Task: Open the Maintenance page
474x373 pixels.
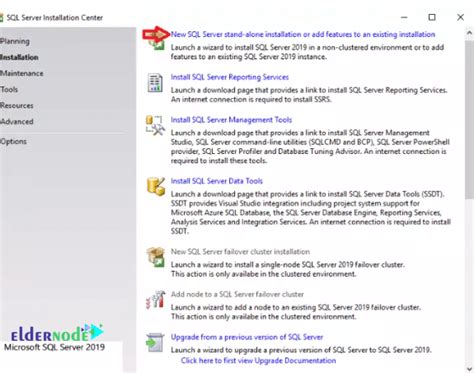Action: point(22,73)
